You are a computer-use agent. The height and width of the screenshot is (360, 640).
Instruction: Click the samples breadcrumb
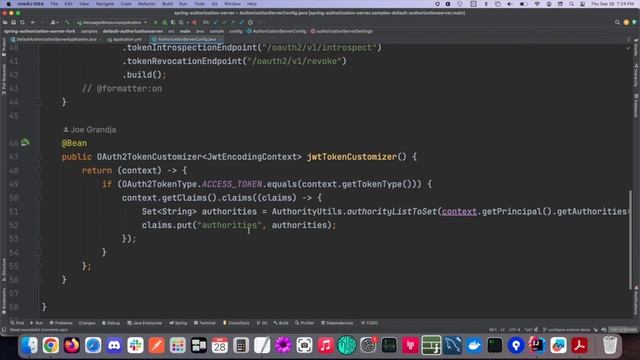click(89, 31)
